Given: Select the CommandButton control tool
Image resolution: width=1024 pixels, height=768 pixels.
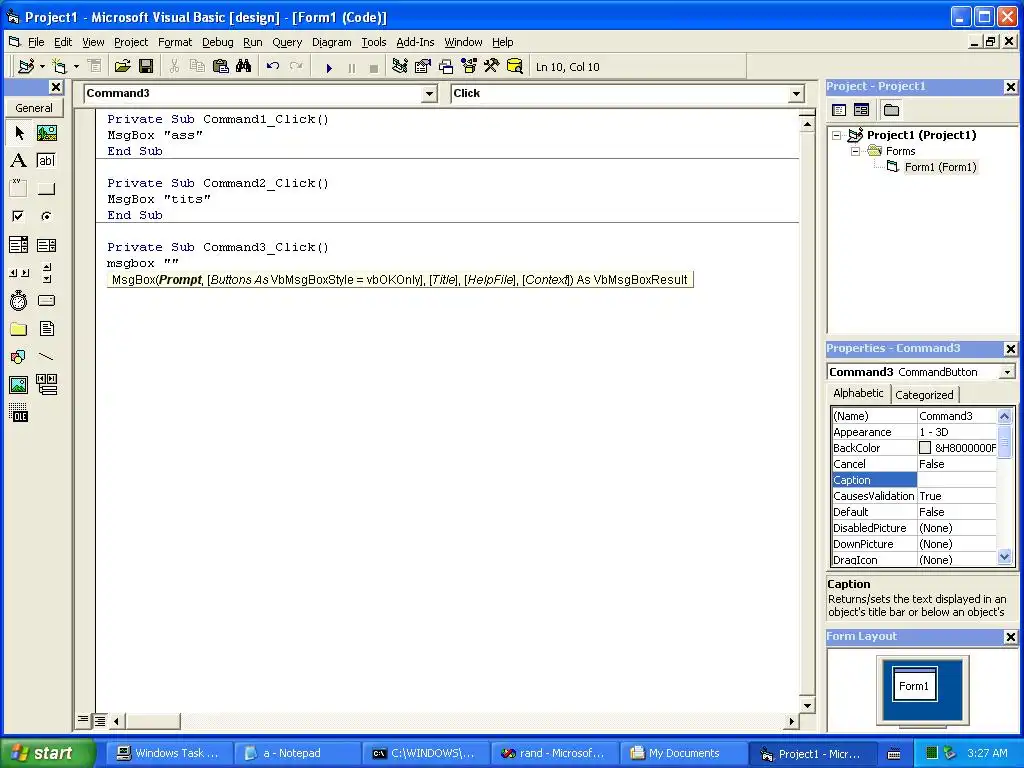Looking at the screenshot, I should pos(46,189).
